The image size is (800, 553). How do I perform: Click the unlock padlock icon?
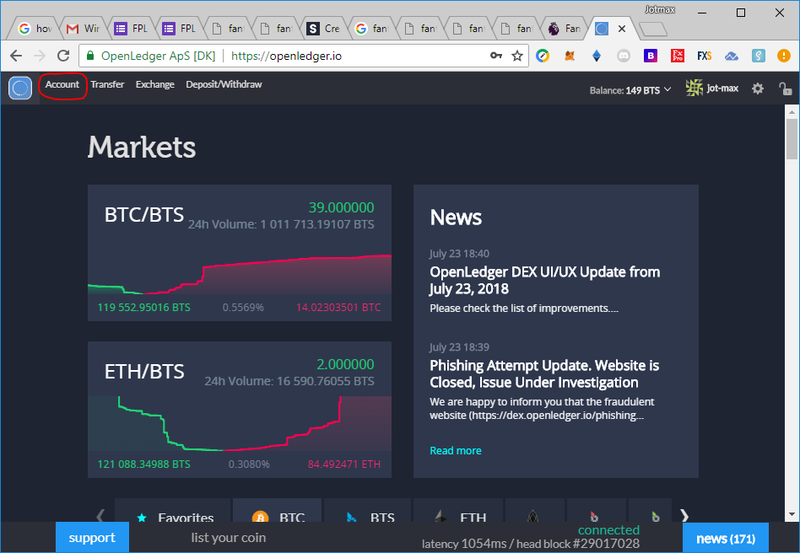coord(785,89)
